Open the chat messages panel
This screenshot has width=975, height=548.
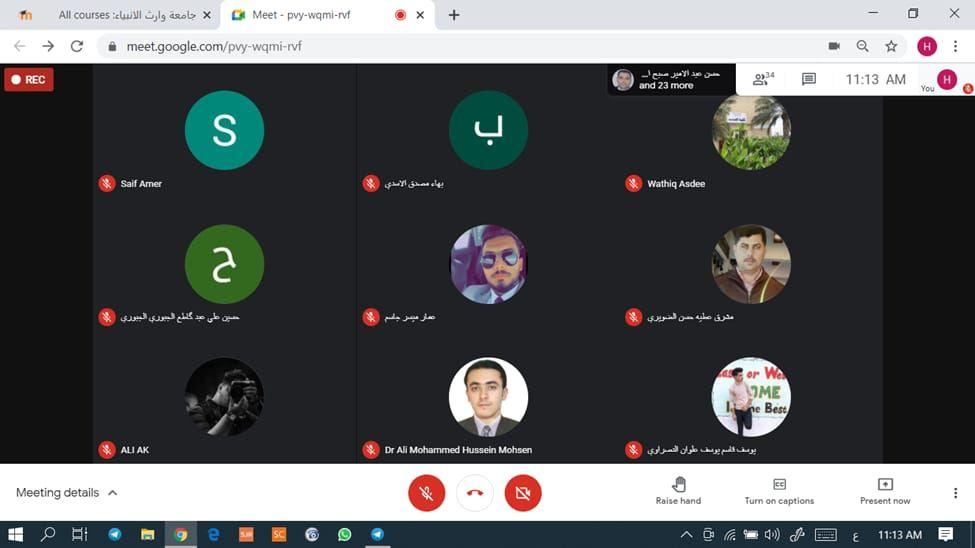coord(809,79)
